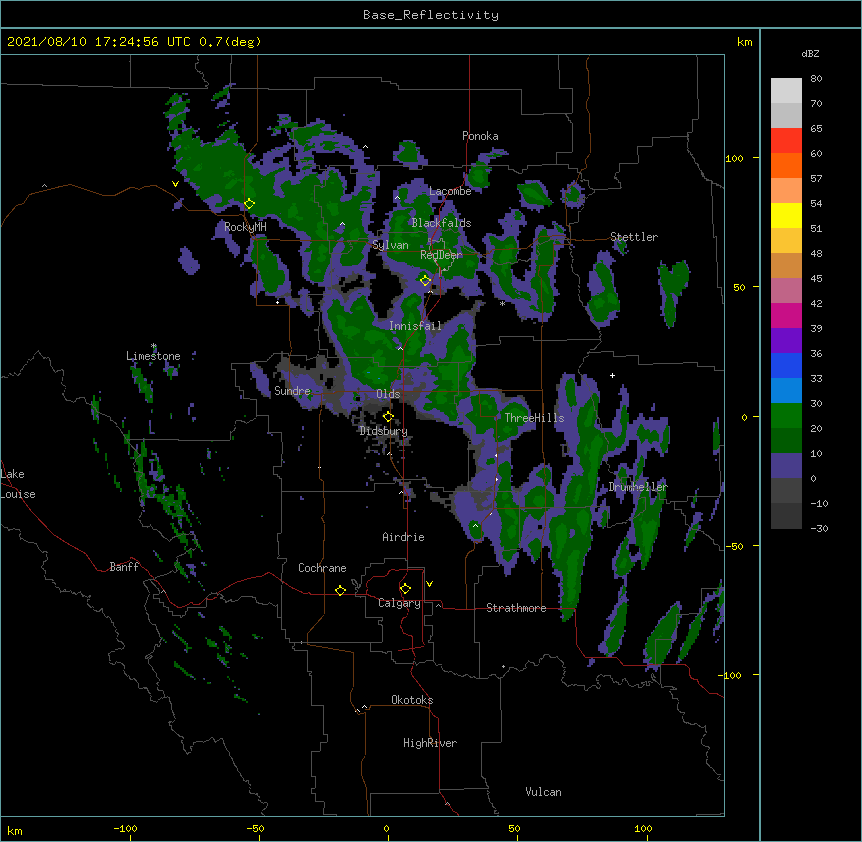The height and width of the screenshot is (842, 862).
Task: Click the 80 value on the dBZ legend
Action: pos(816,78)
